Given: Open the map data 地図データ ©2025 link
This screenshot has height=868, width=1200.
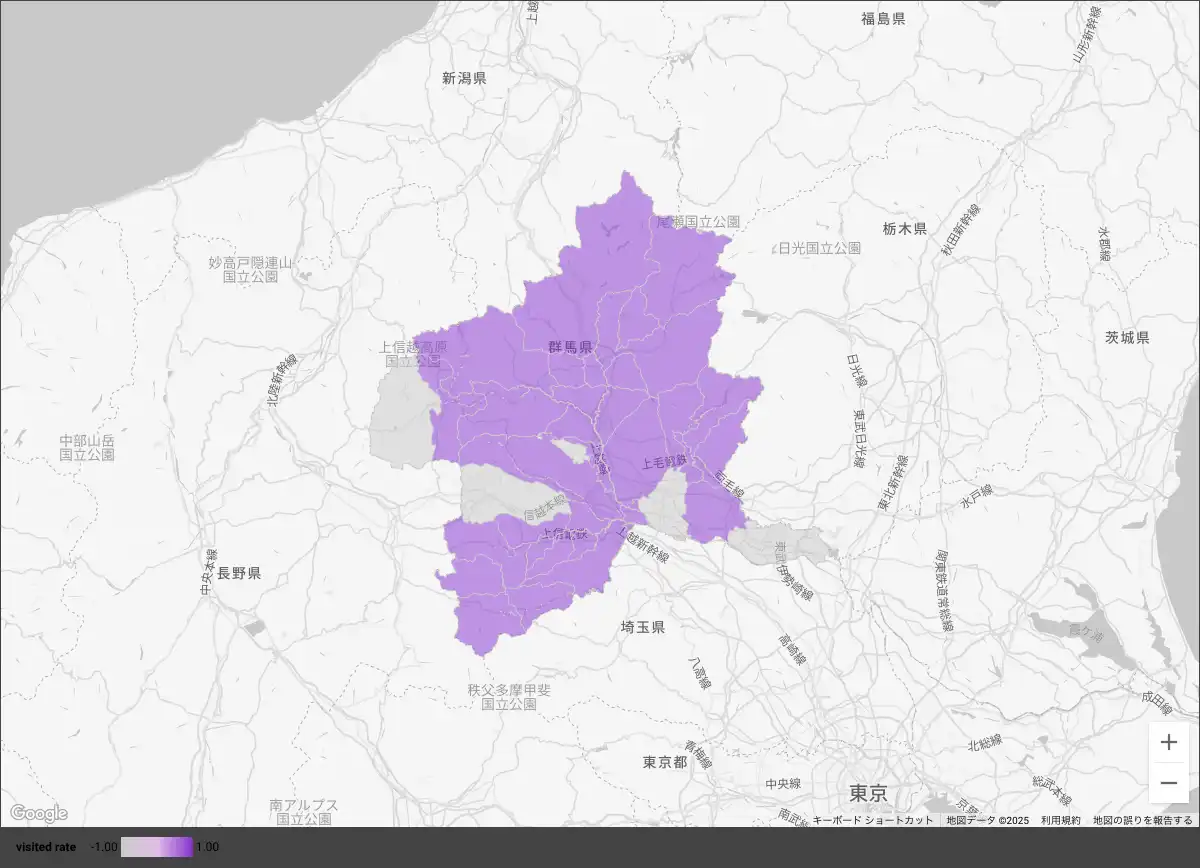Looking at the screenshot, I should 987,820.
